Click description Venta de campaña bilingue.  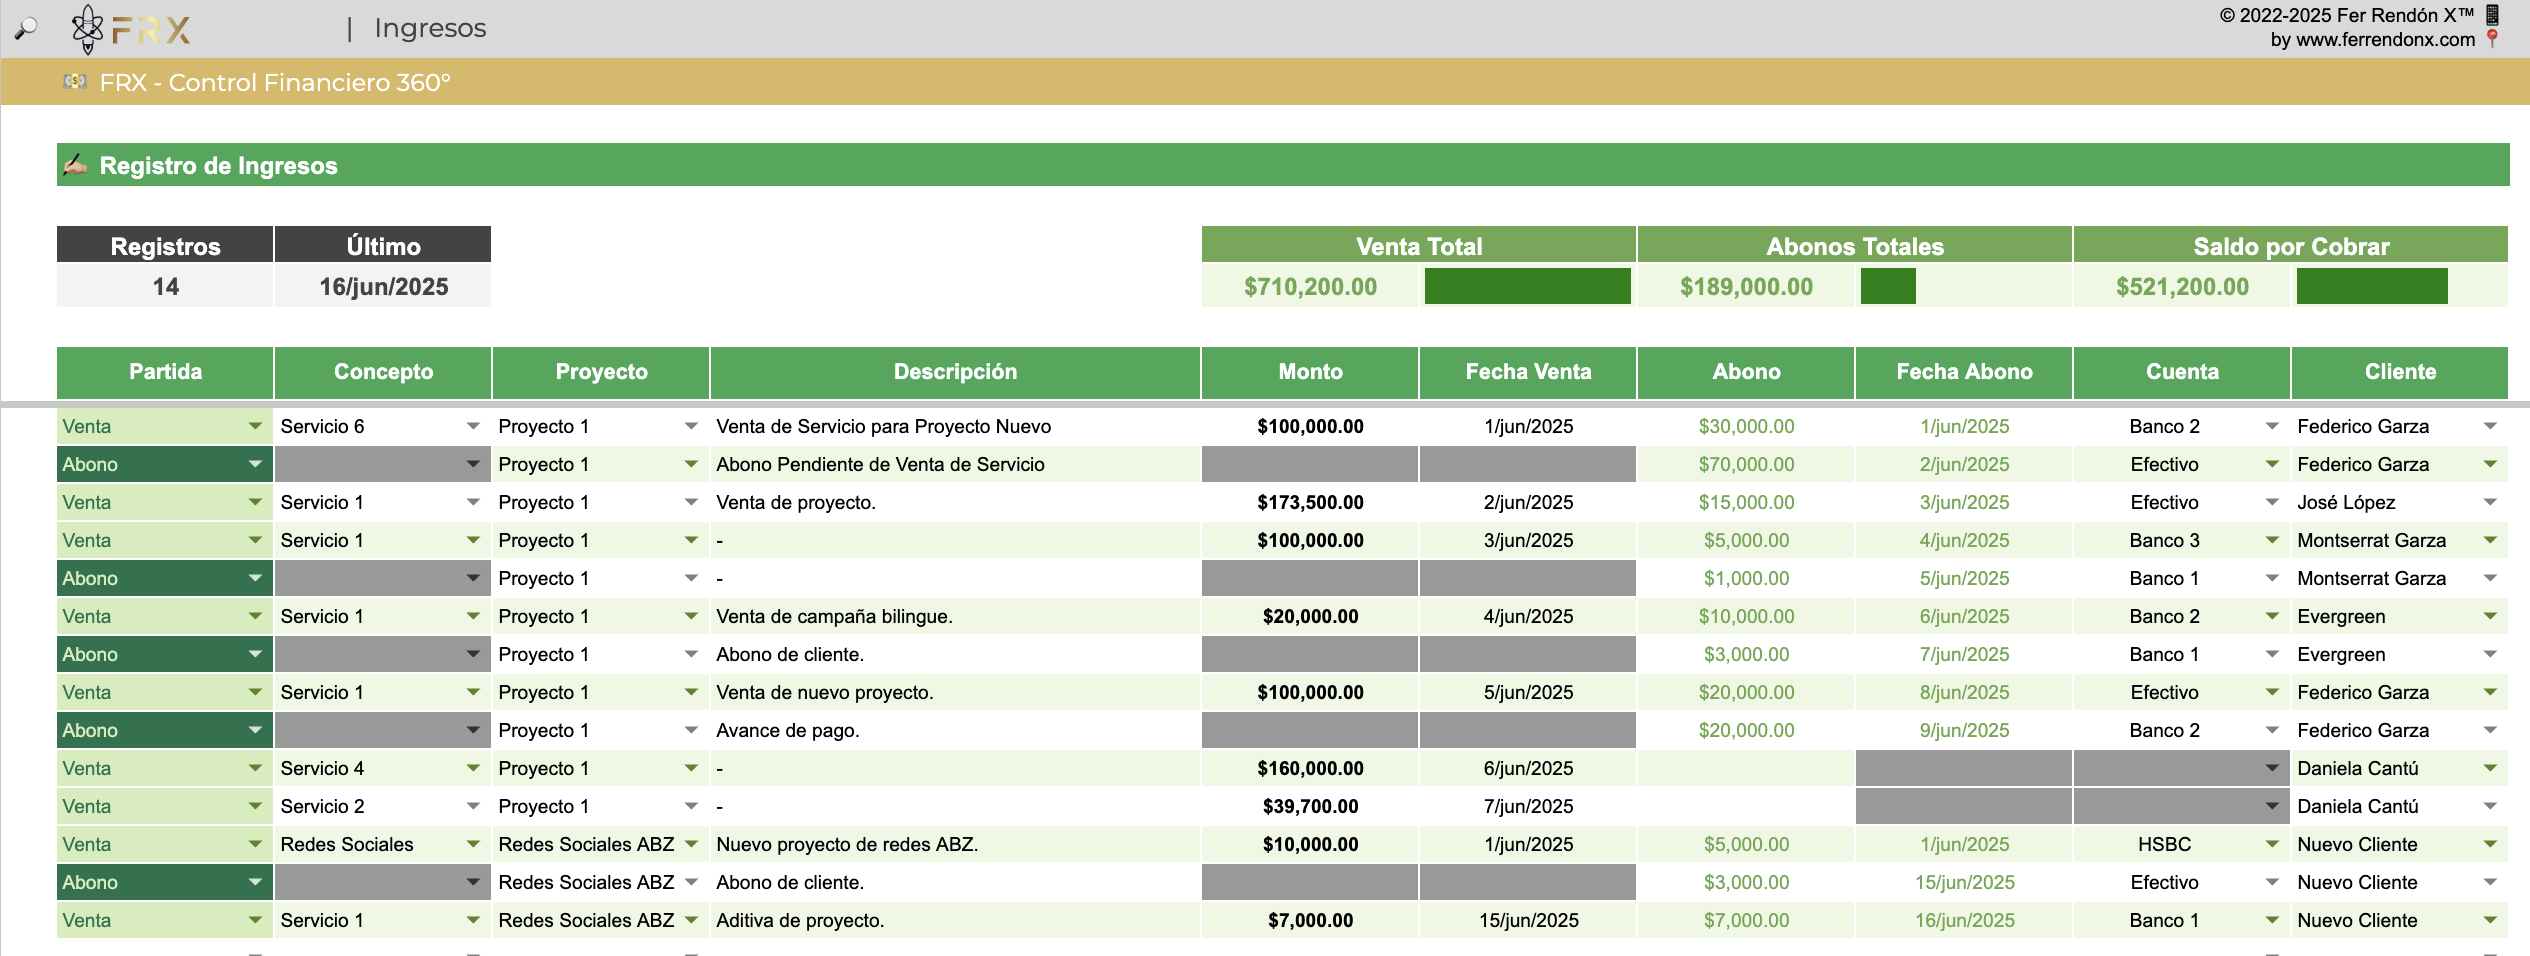click(834, 616)
